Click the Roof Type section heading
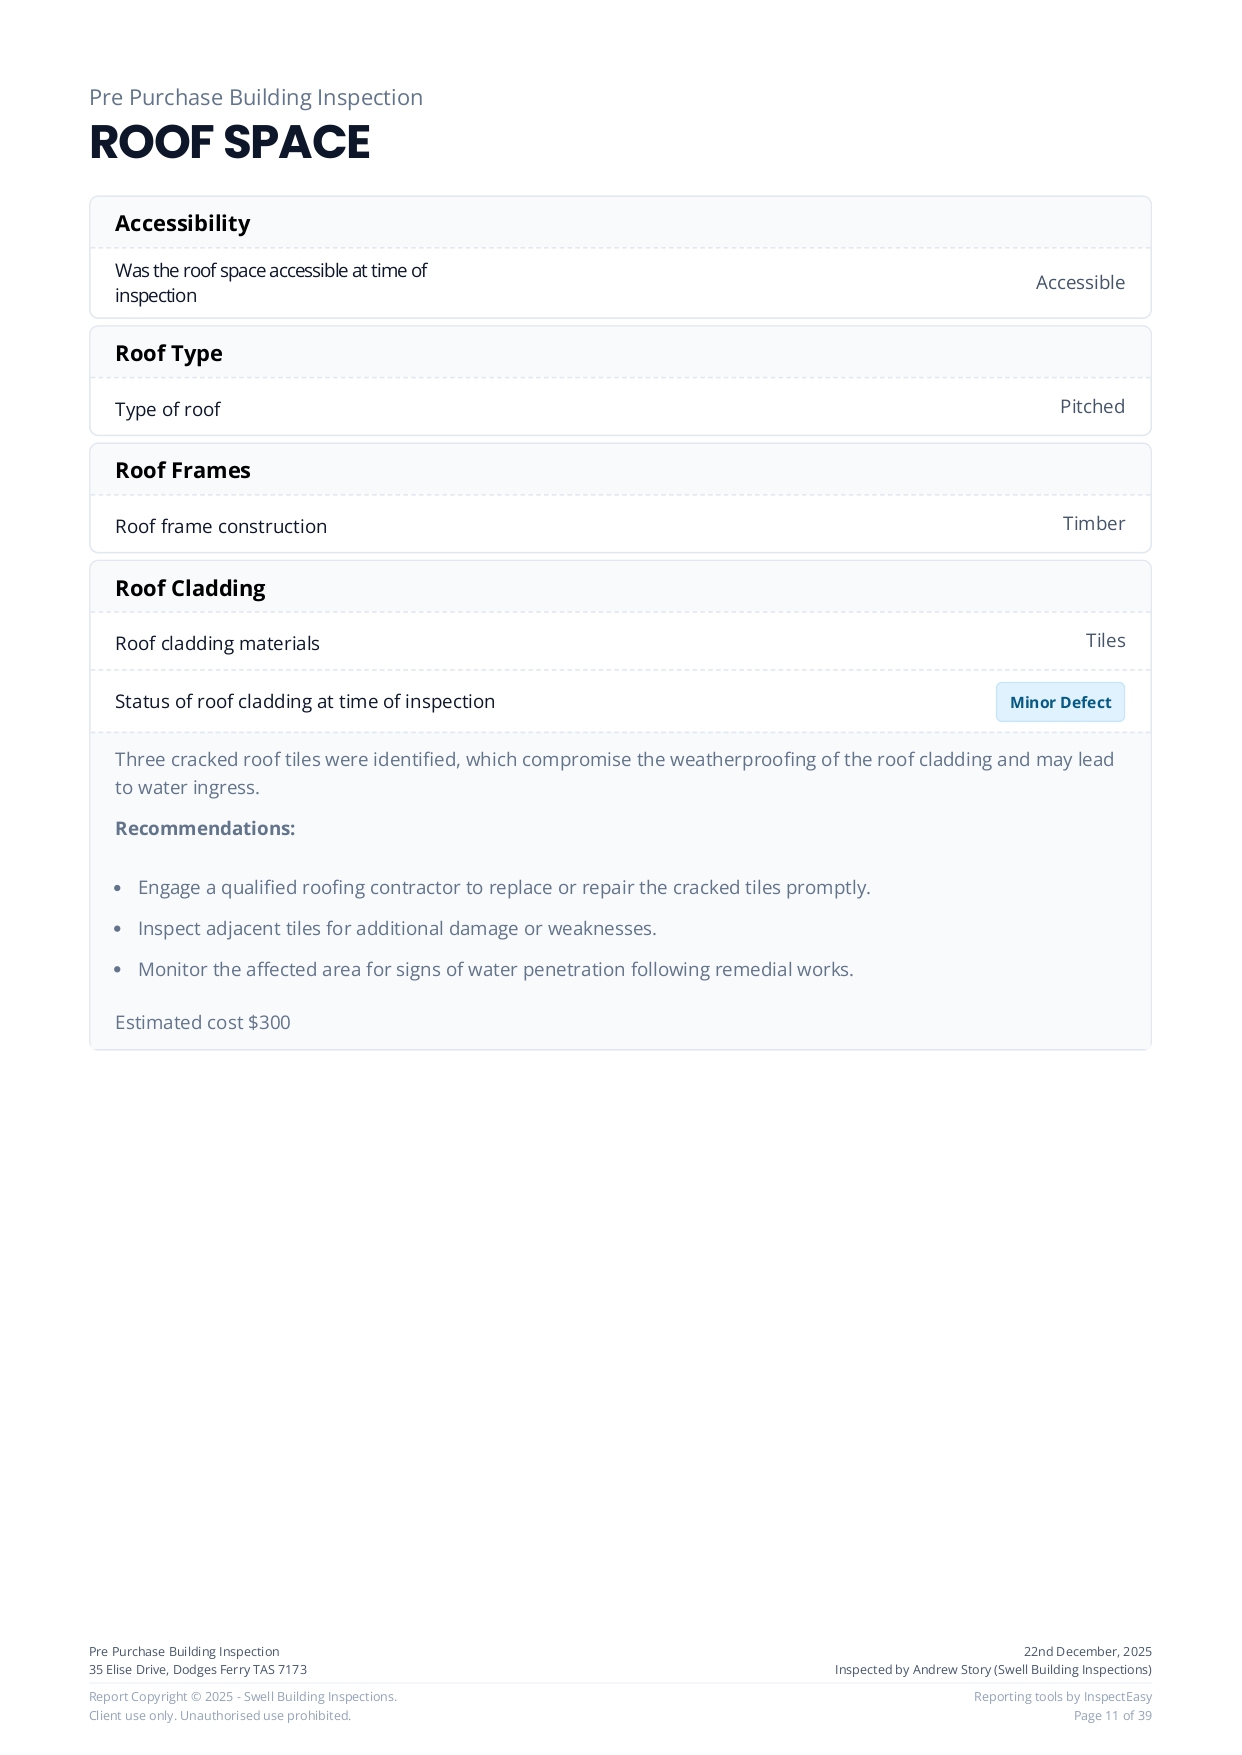 point(169,353)
